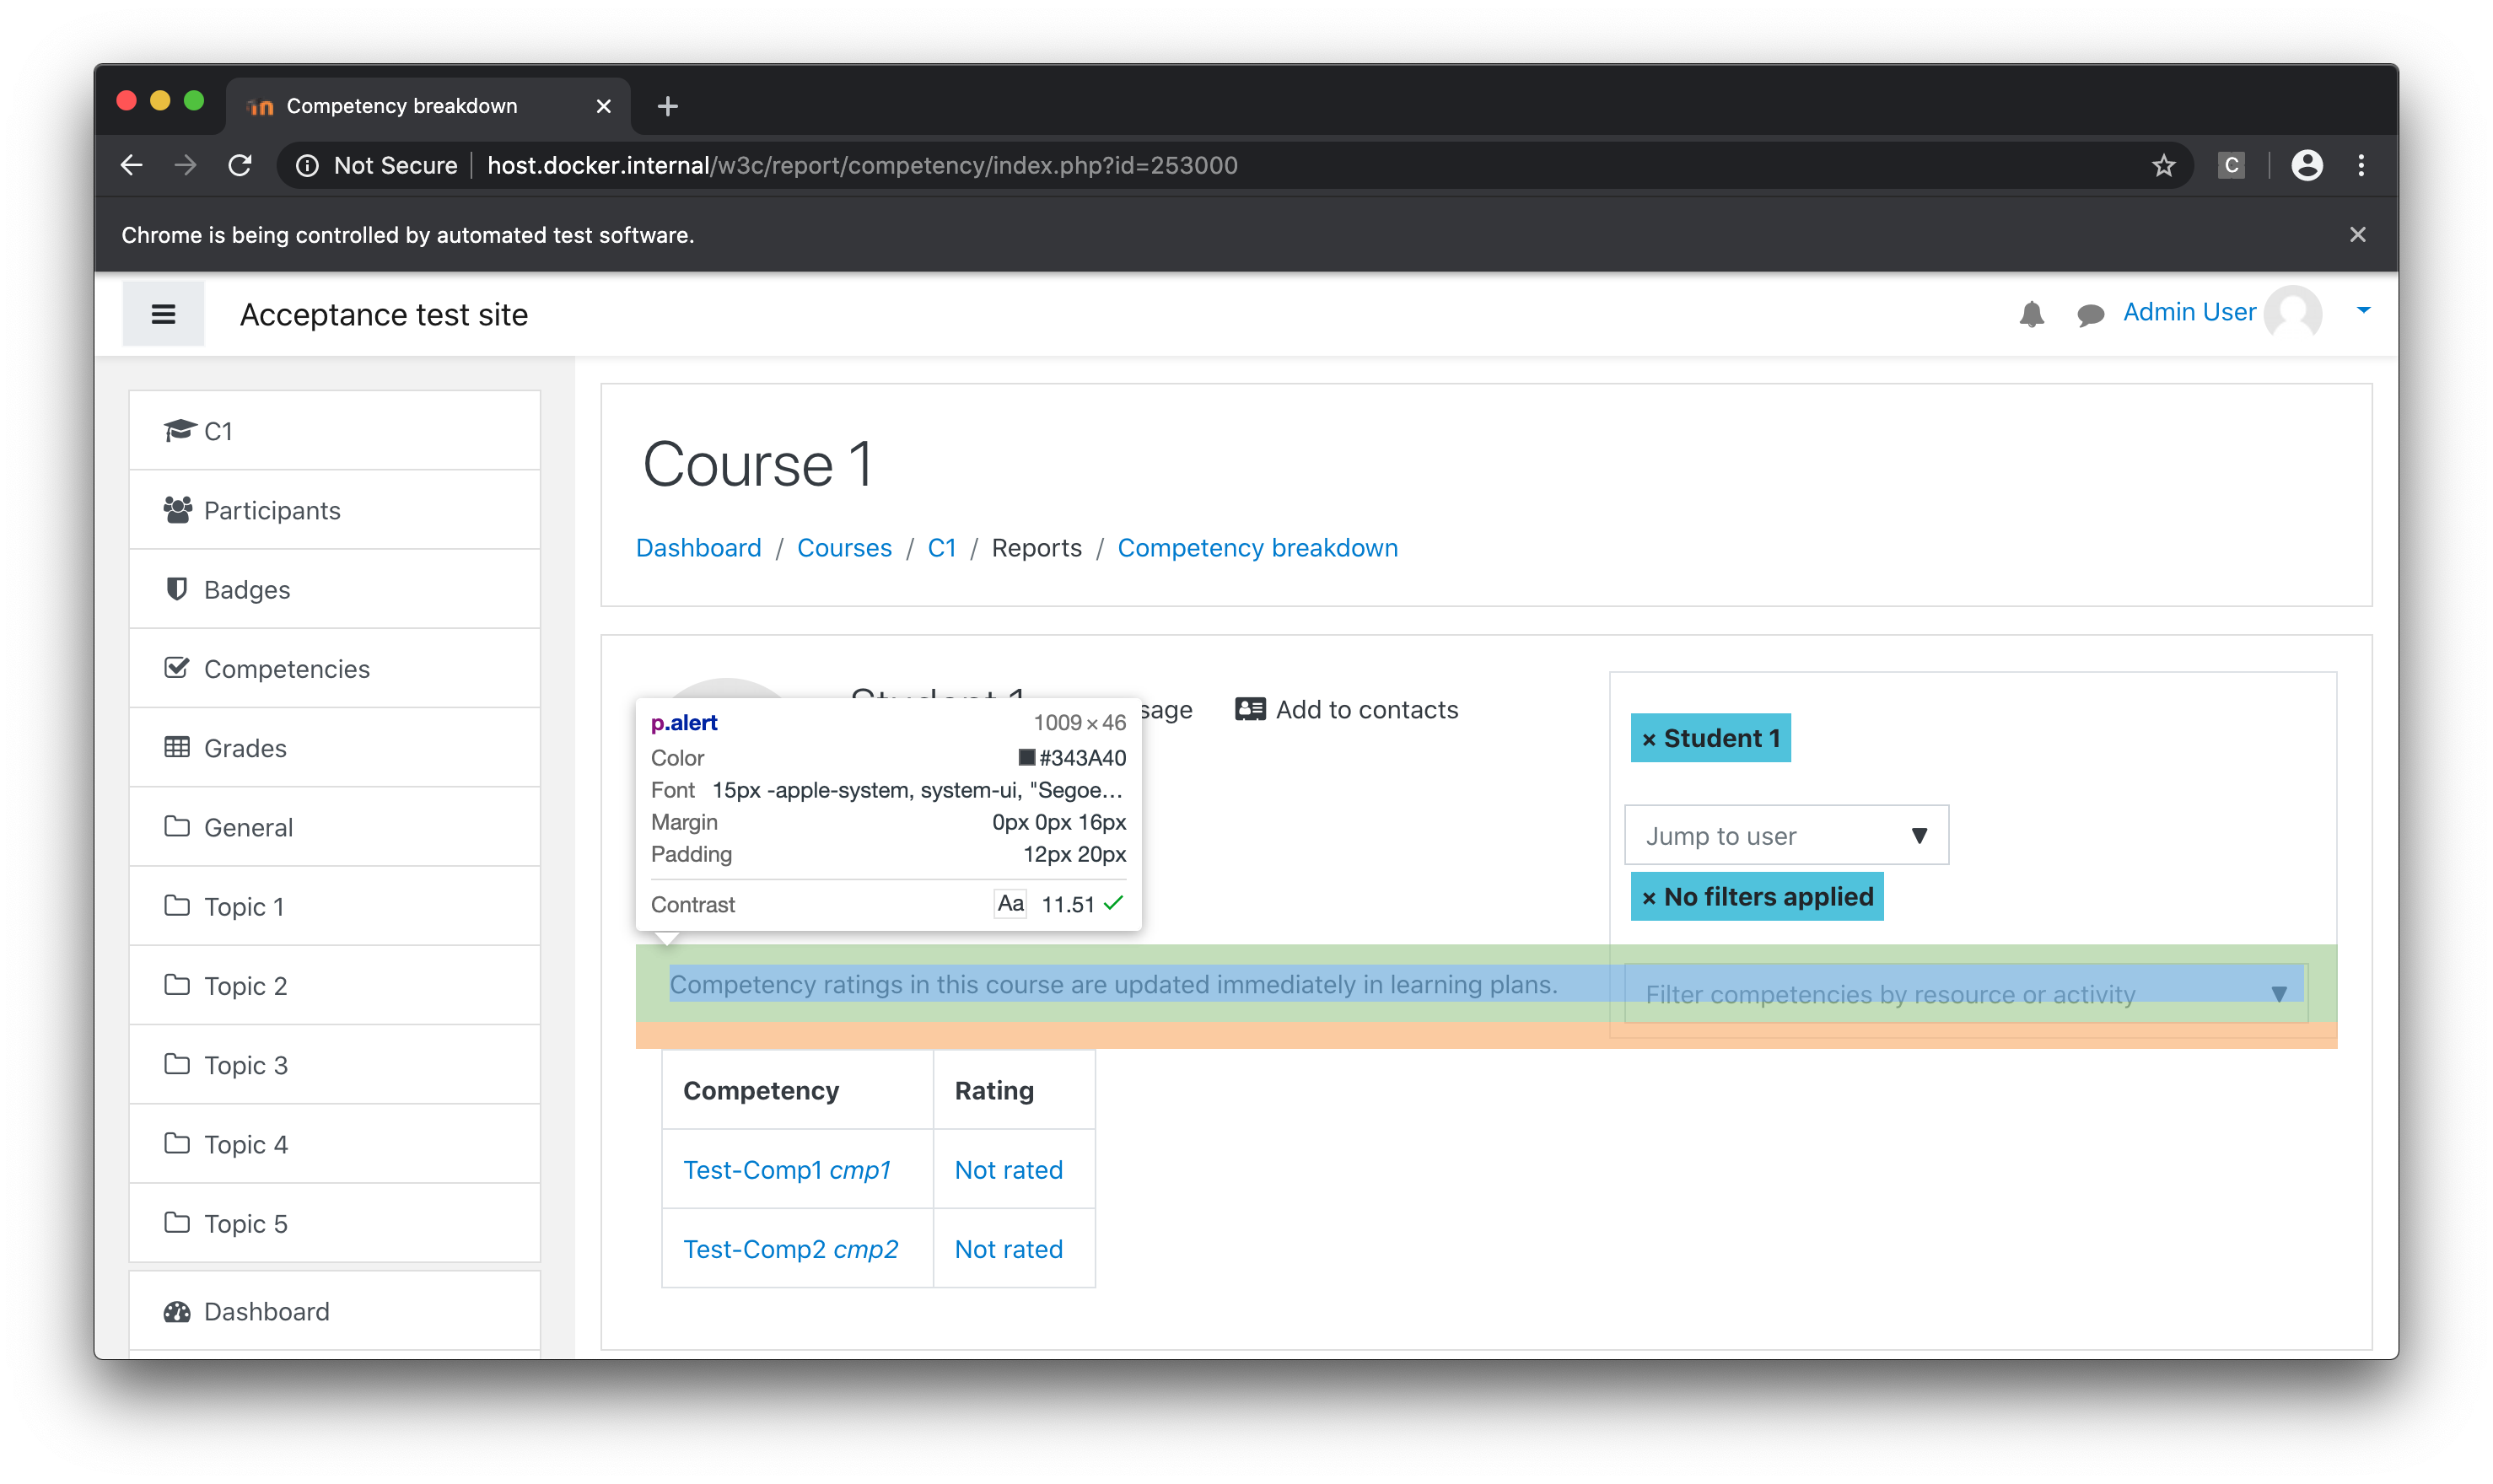Remove the Student 1 selection tag
Viewport: 2493px width, 1484px height.
pyautogui.click(x=1710, y=738)
